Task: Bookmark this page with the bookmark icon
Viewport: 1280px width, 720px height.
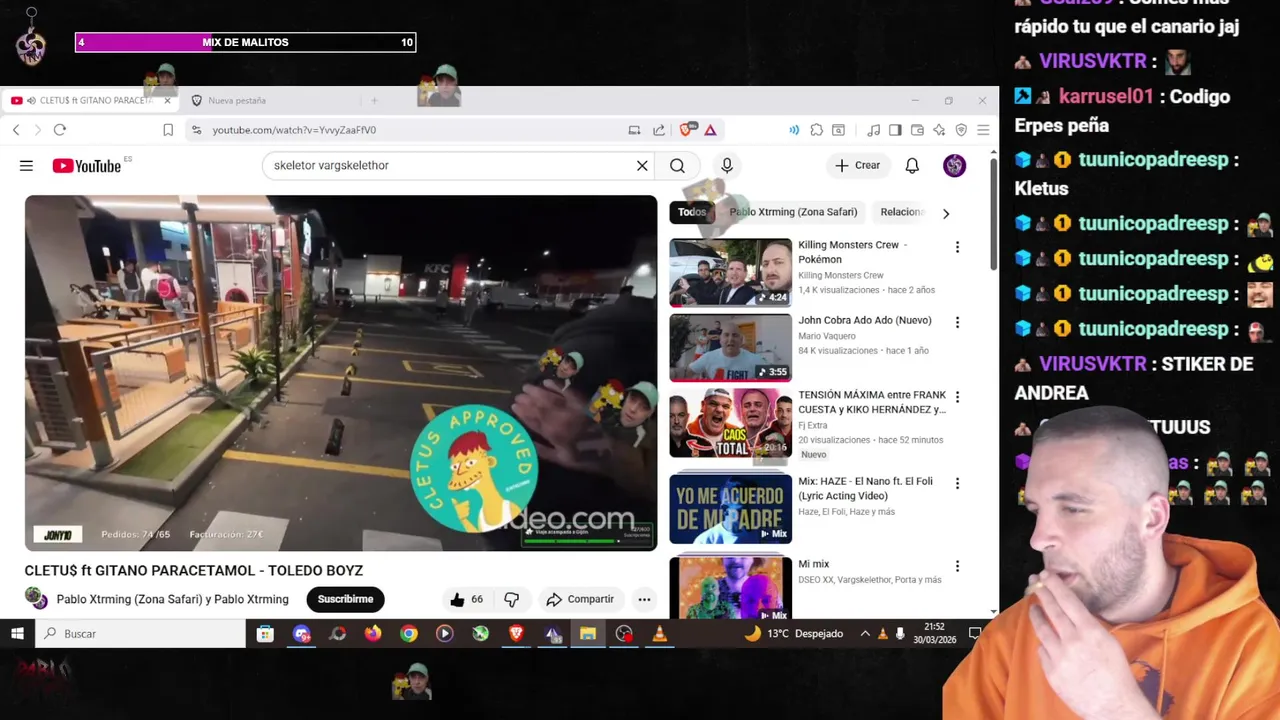Action: (168, 130)
